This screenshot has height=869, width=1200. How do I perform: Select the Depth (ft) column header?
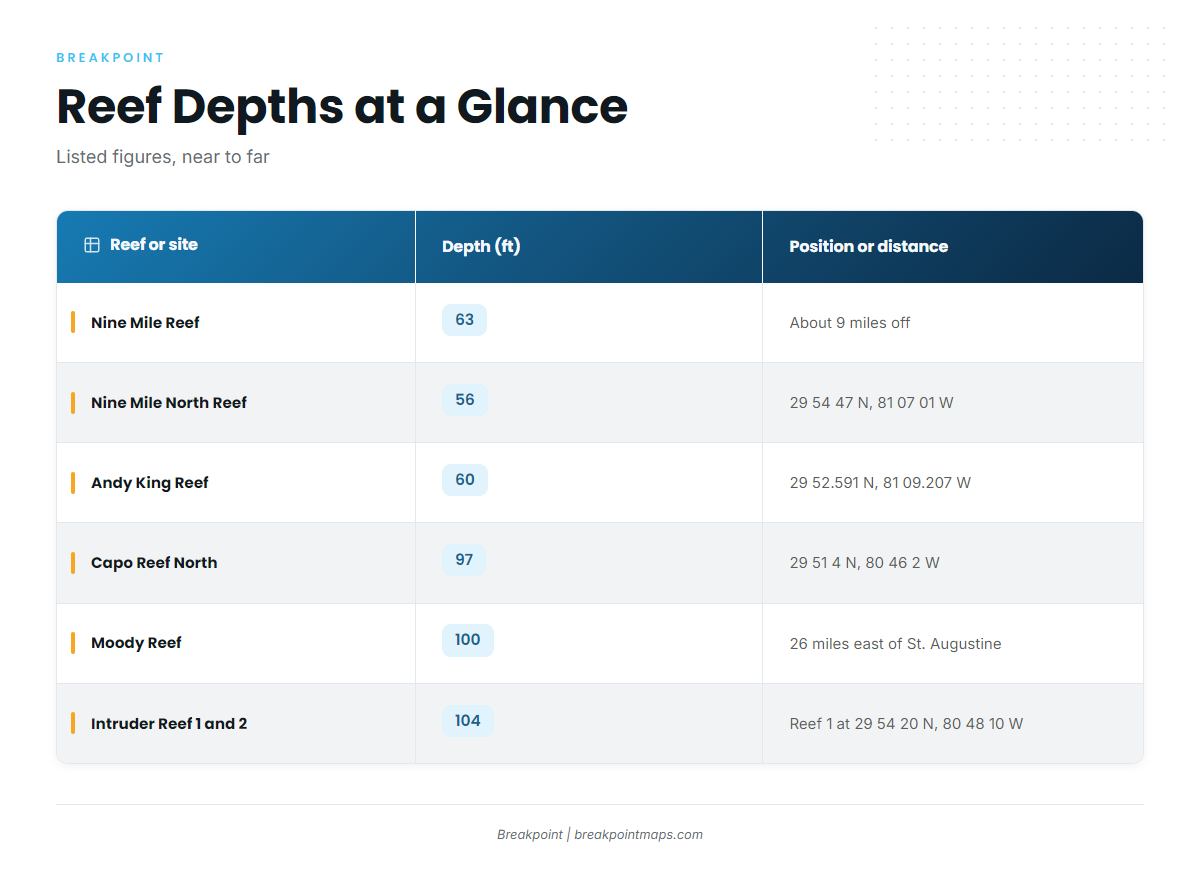pos(481,246)
